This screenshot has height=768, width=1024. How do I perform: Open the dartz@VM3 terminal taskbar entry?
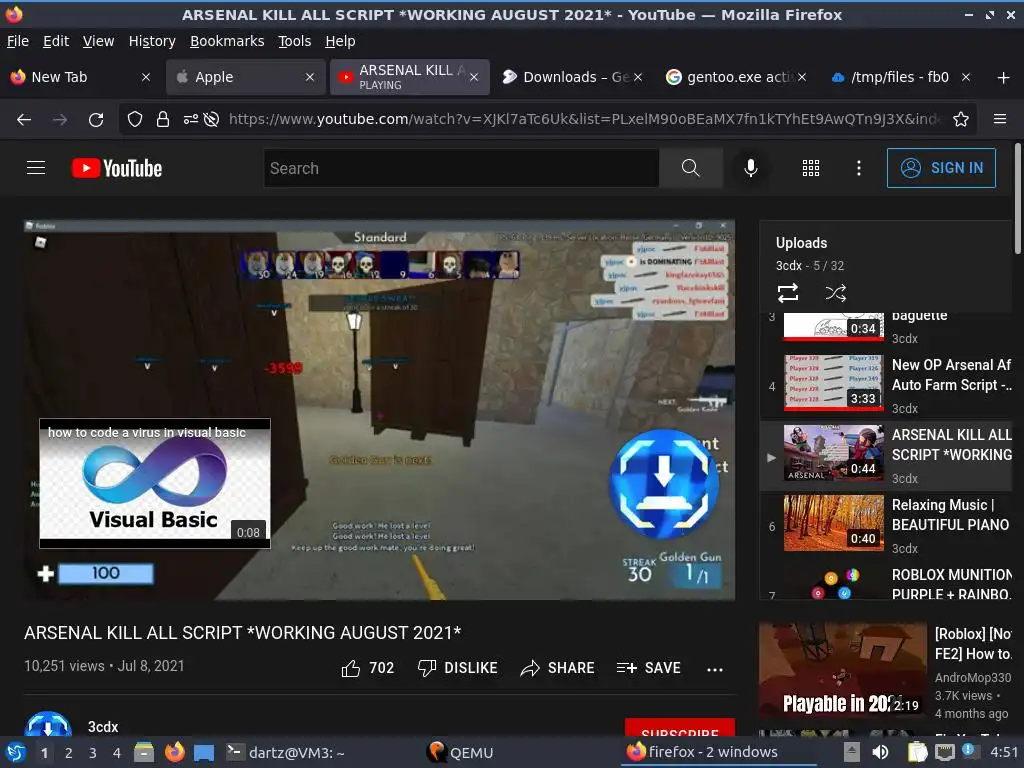285,752
